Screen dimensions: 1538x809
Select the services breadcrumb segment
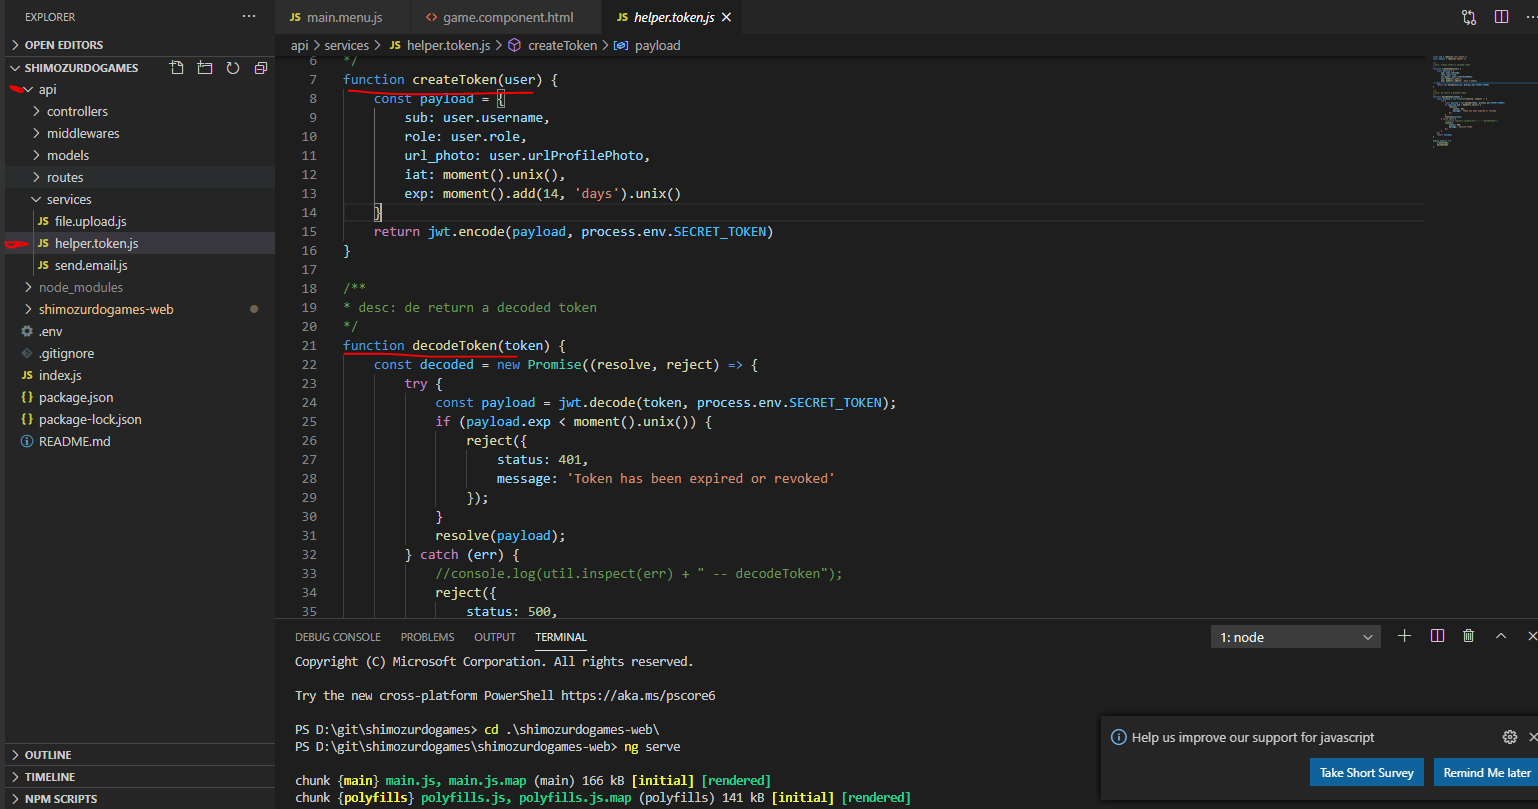tap(347, 45)
